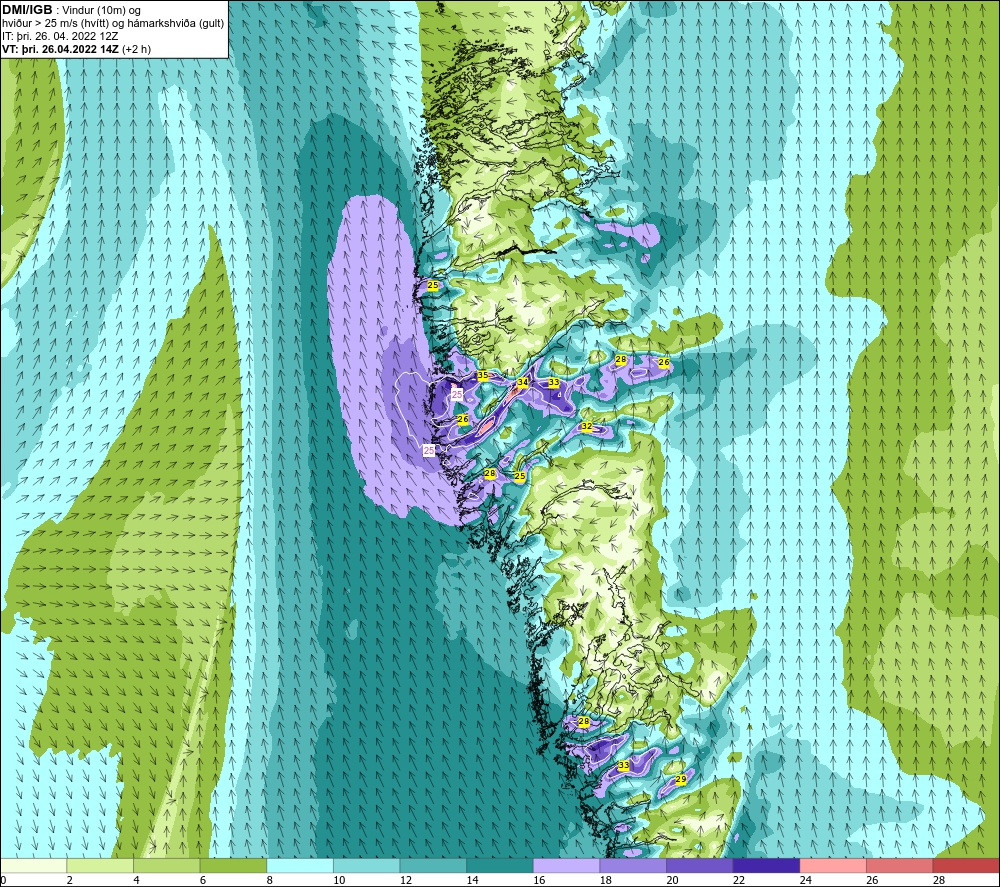The image size is (1000, 887).
Task: Click the turquoise 10–12 colour swatch
Action: pos(367,866)
